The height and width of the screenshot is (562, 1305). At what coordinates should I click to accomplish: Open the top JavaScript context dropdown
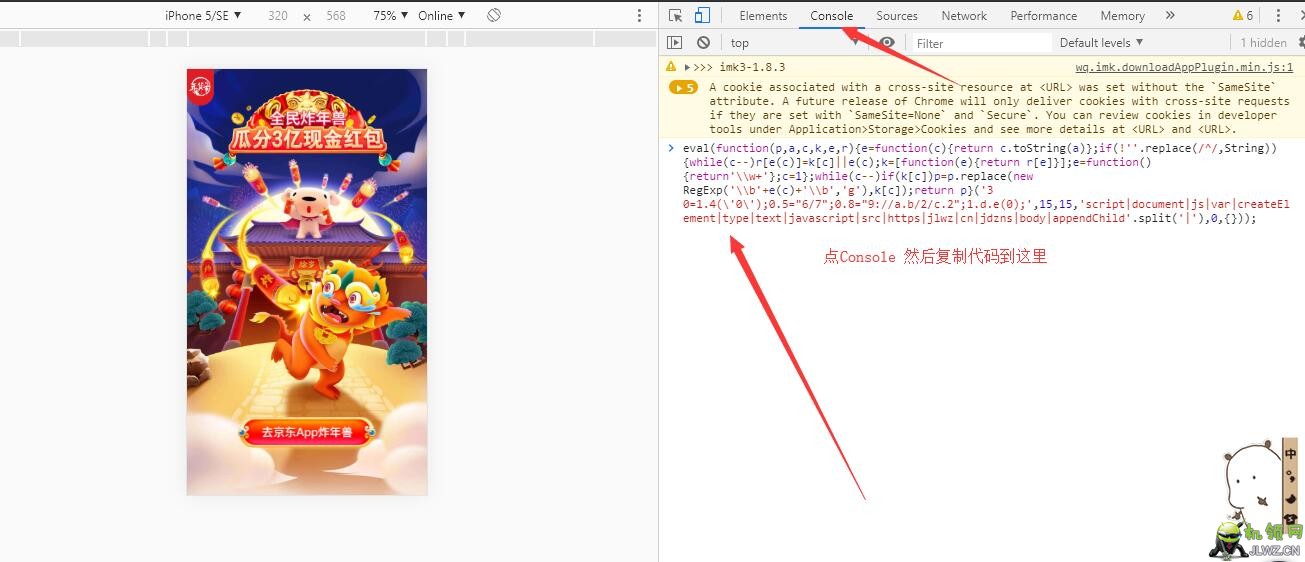point(795,43)
